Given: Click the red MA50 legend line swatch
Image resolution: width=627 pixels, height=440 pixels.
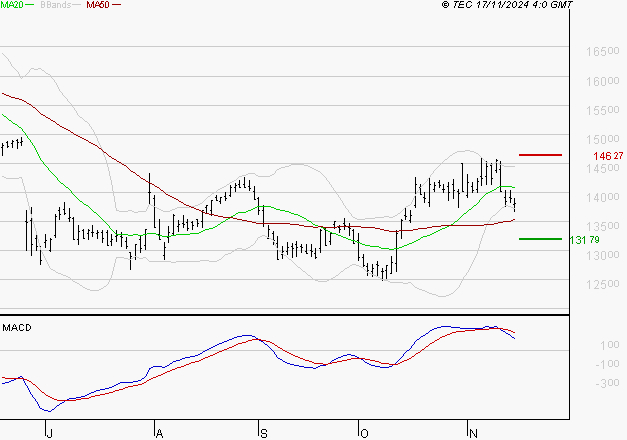Looking at the screenshot, I should pos(117,6).
